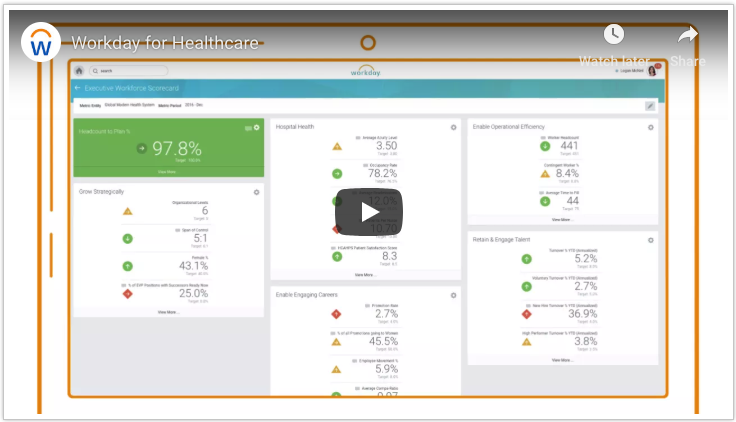Focus the Workday search box

click(129, 71)
